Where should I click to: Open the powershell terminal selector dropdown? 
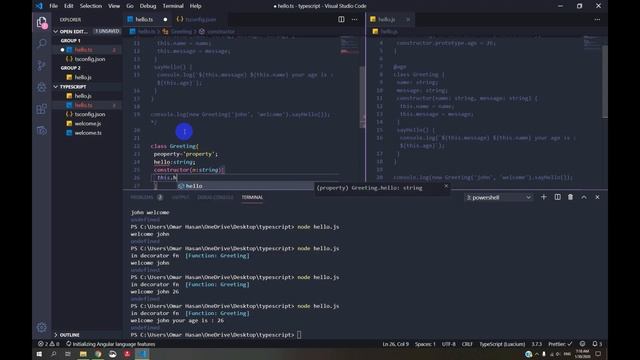point(499,198)
